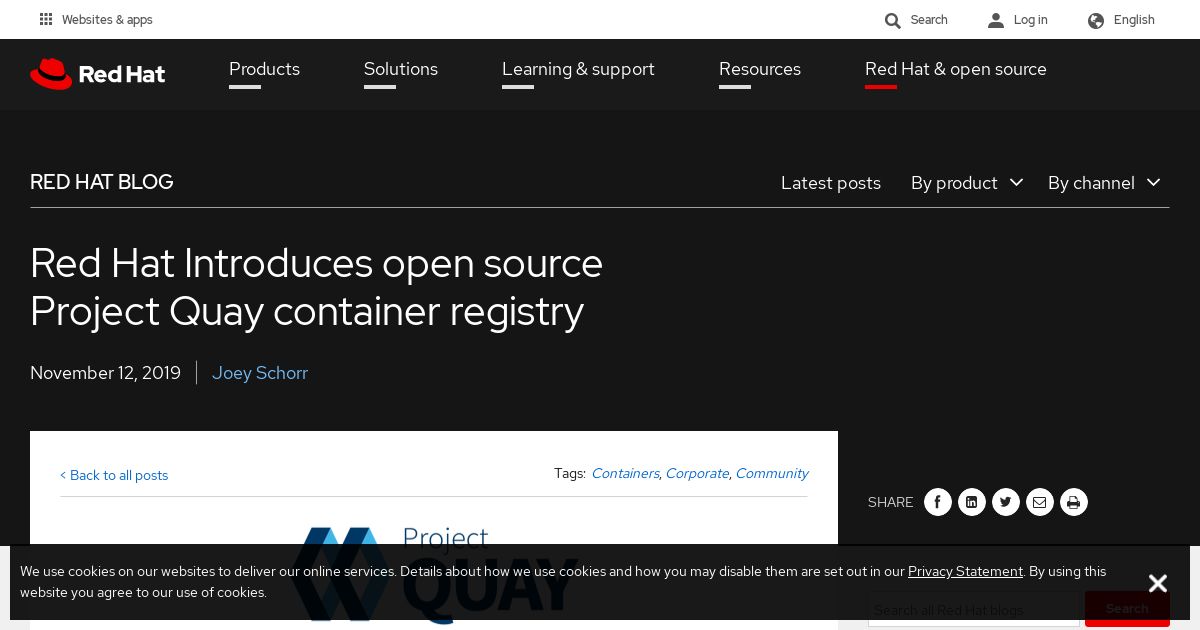Click the November 12, 2019 date
The height and width of the screenshot is (630, 1200).
coord(105,373)
